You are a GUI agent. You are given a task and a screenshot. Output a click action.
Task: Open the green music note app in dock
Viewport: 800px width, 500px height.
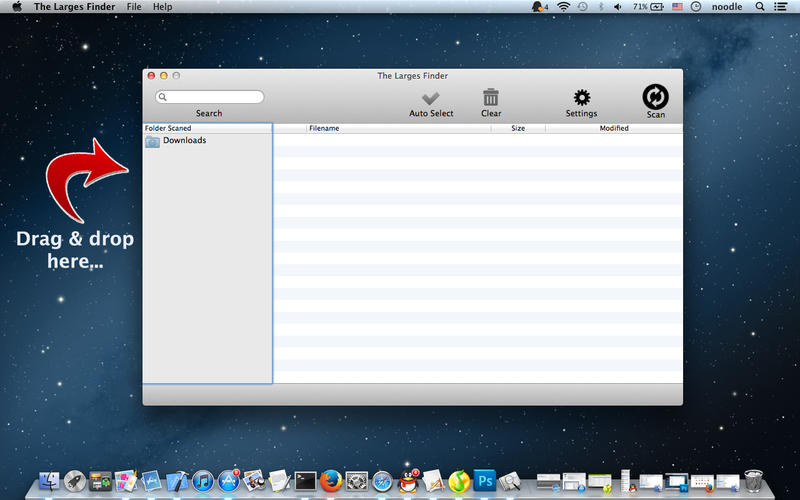tap(459, 481)
